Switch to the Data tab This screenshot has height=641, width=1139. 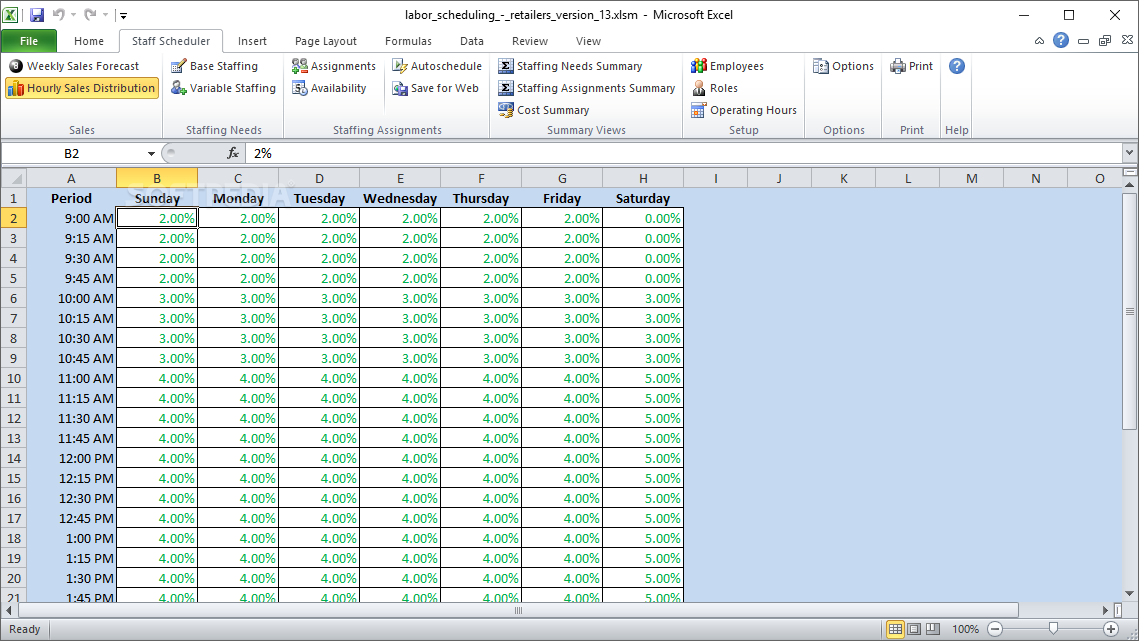[471, 41]
